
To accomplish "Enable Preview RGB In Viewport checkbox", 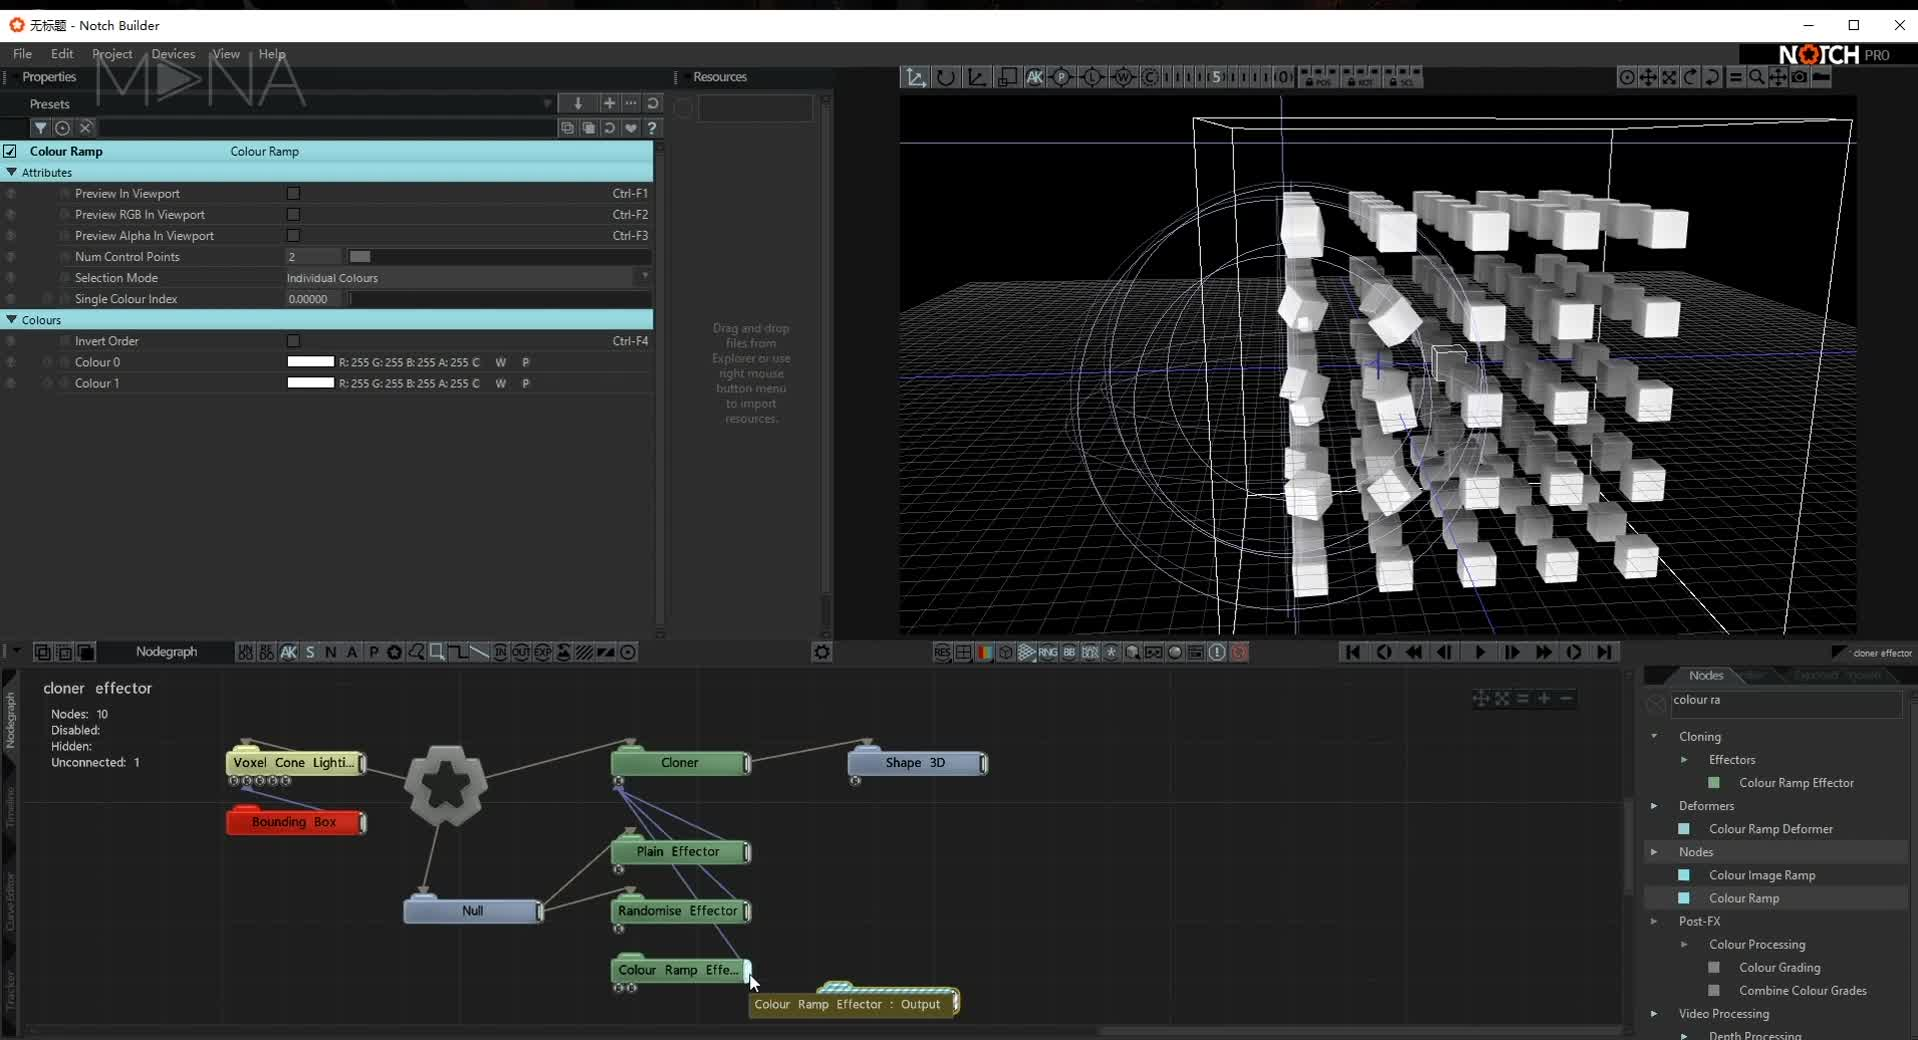I will coord(293,214).
